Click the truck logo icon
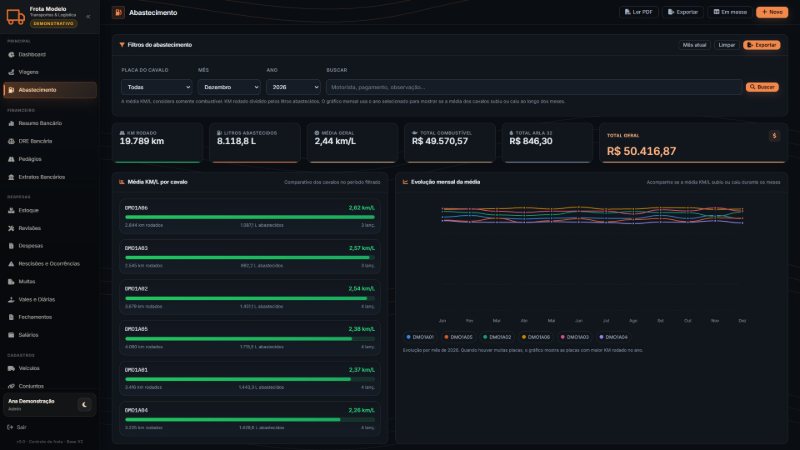Viewport: 800px width, 450px height. (x=15, y=16)
